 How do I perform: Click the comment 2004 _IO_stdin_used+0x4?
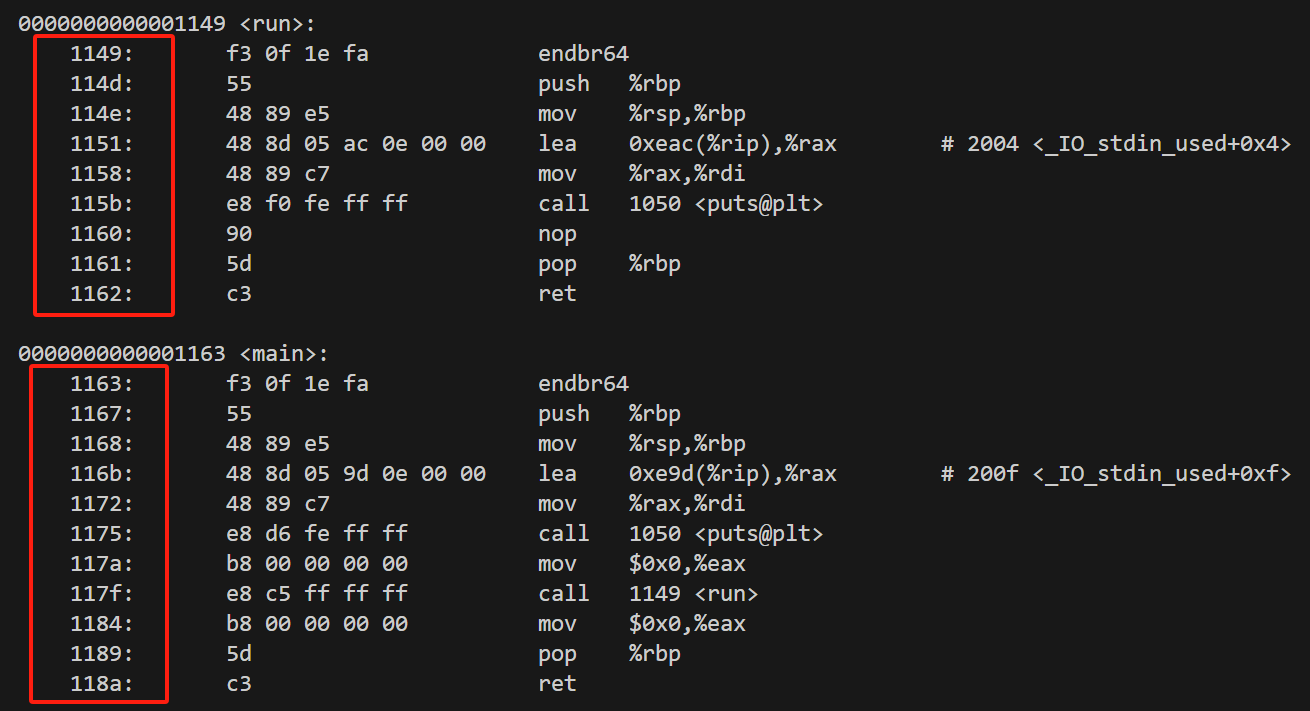1116,143
